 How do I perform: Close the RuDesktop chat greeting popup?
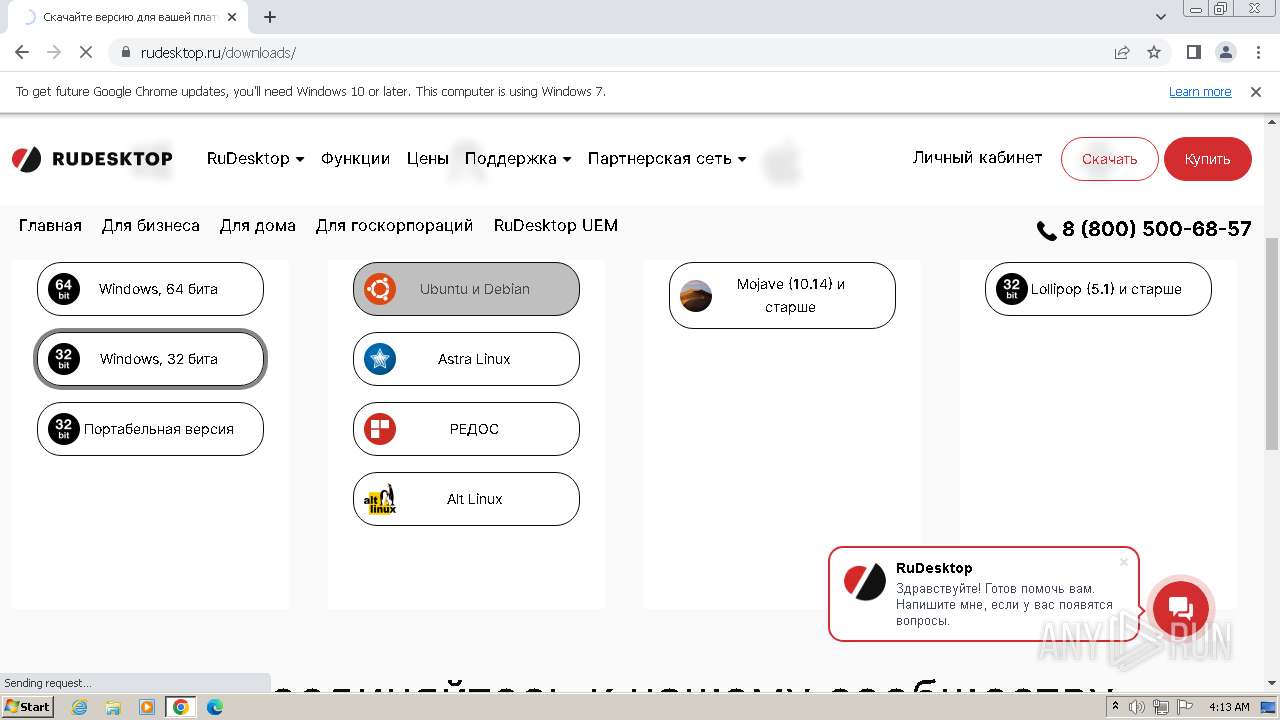(1124, 562)
